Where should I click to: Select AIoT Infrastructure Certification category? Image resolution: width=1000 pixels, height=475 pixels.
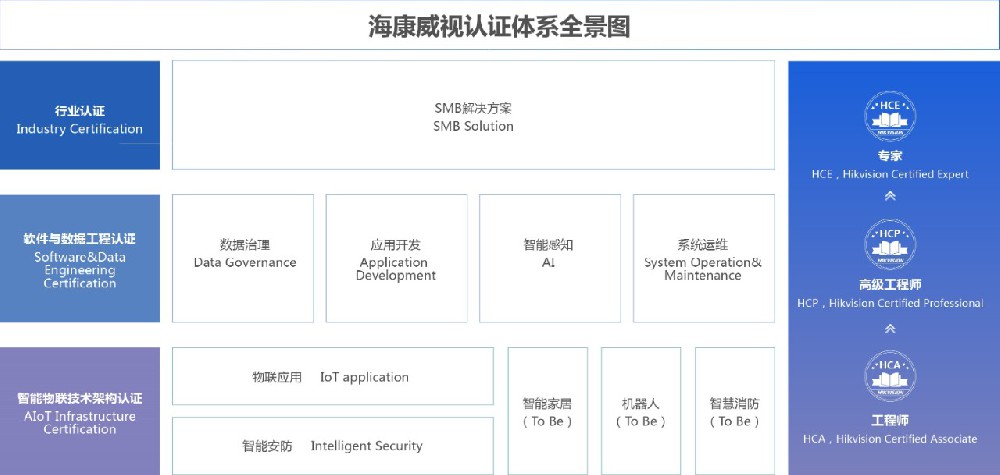80,411
